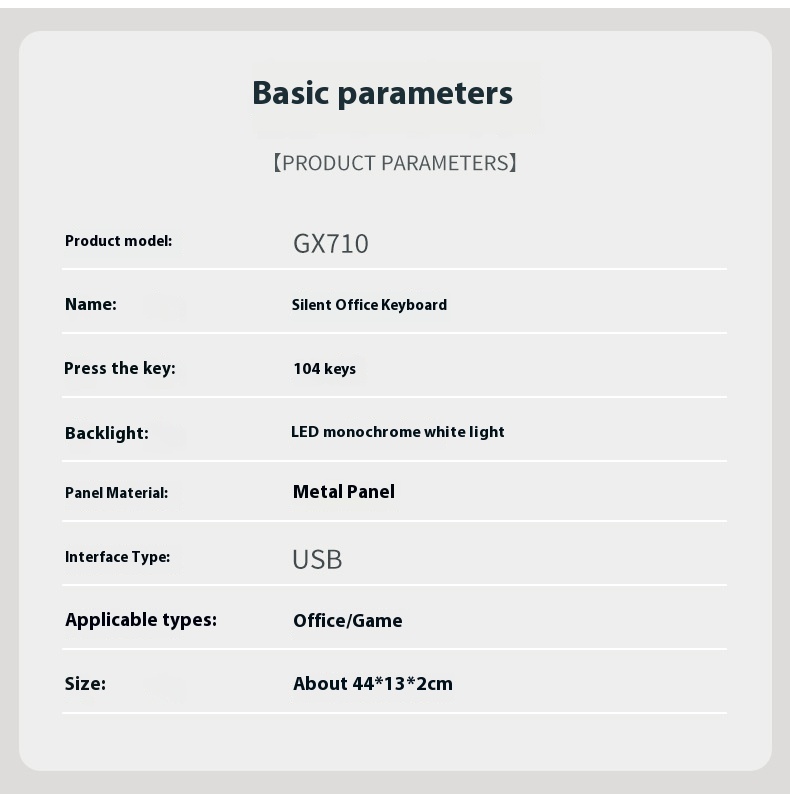This screenshot has width=790, height=794.
Task: Select the Panel Material label
Action: click(116, 493)
